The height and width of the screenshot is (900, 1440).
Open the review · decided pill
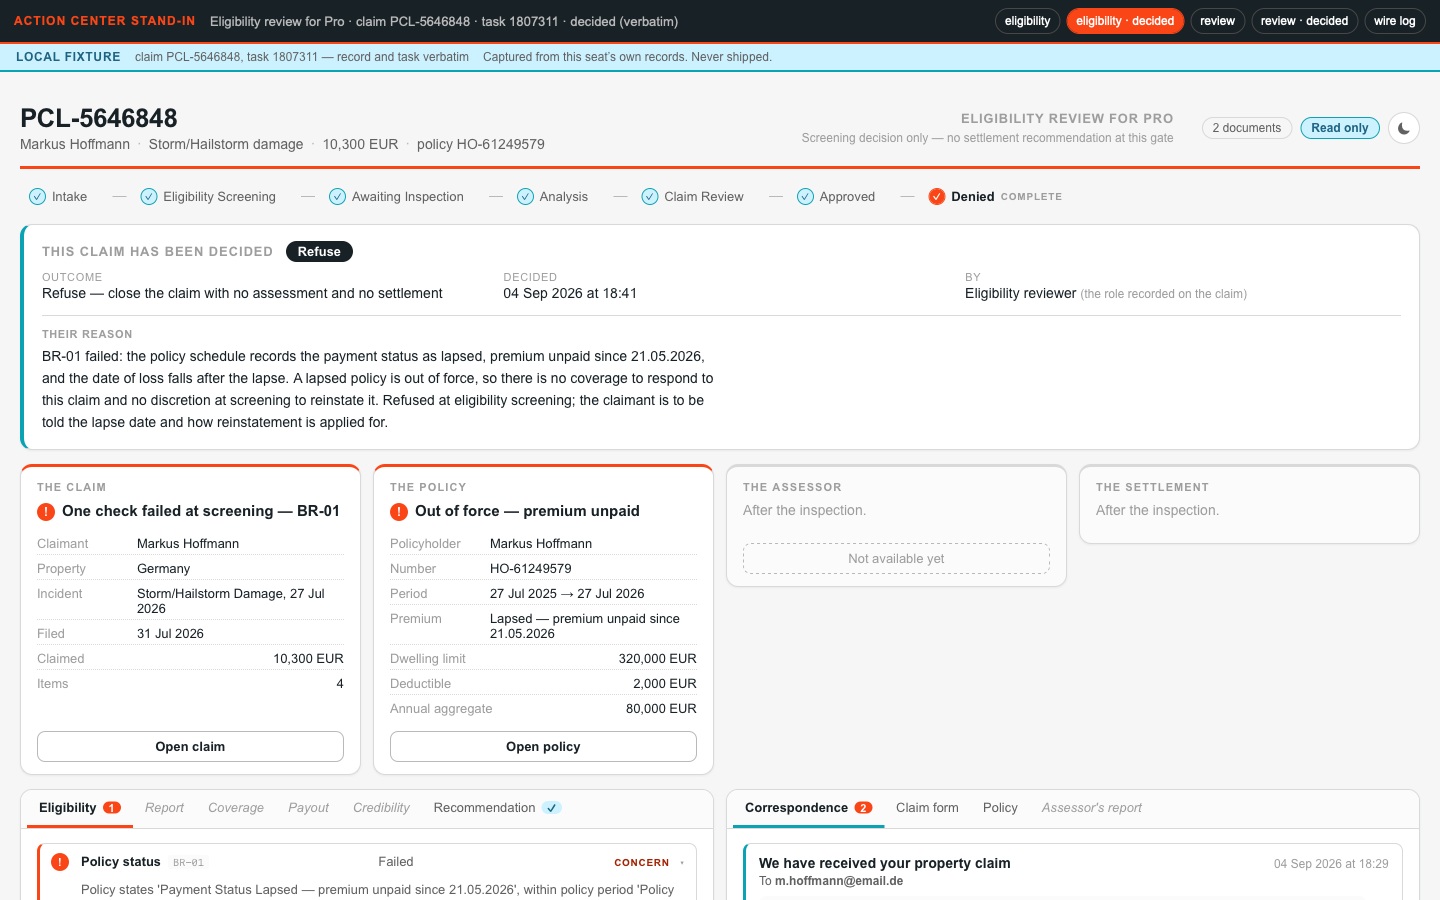point(1304,21)
